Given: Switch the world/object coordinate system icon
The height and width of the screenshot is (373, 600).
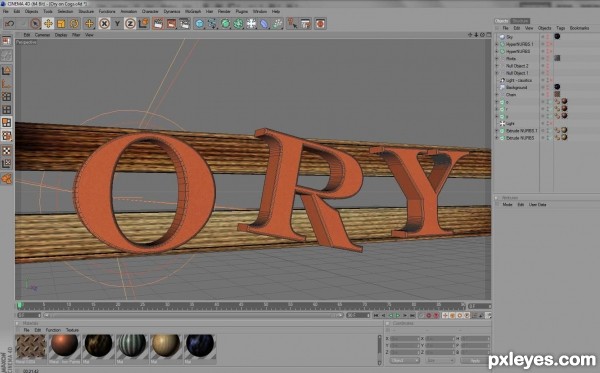Looking at the screenshot, I should pos(143,24).
